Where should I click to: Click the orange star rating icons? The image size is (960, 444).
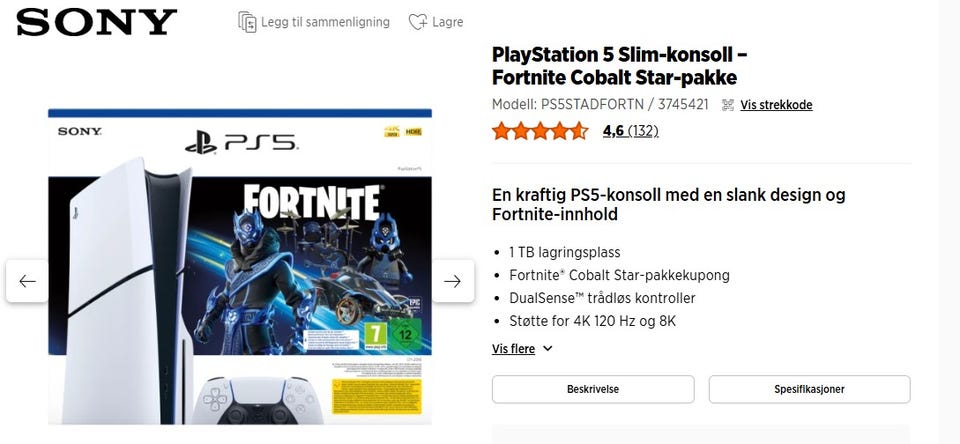540,131
